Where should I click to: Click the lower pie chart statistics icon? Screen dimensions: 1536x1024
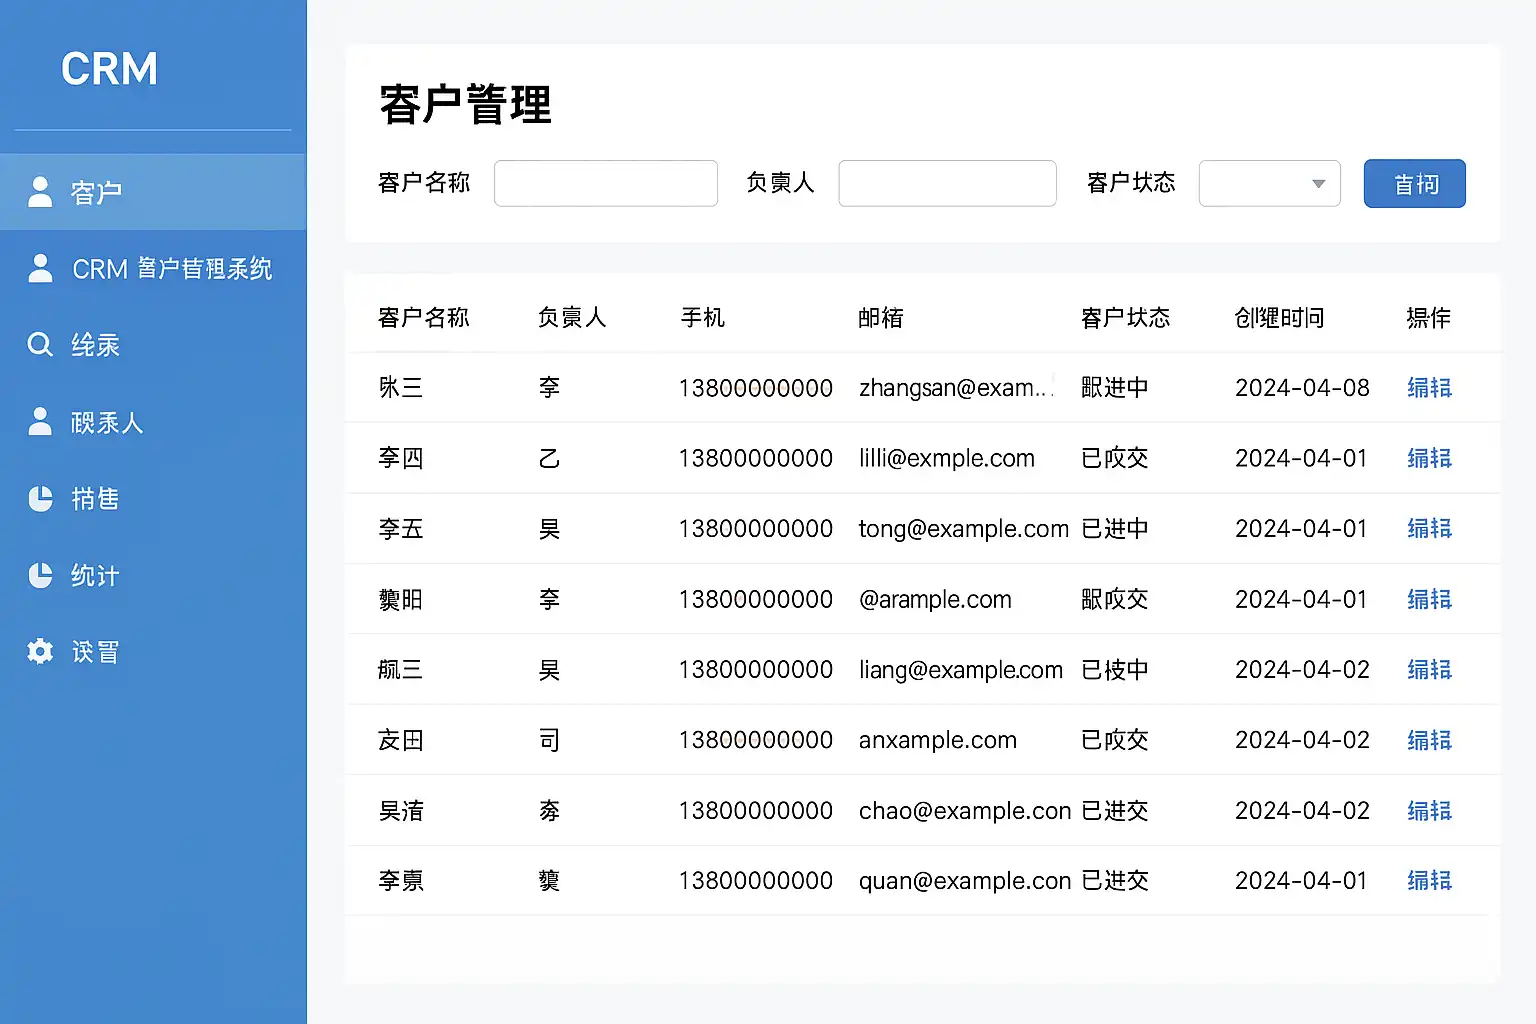(x=40, y=575)
